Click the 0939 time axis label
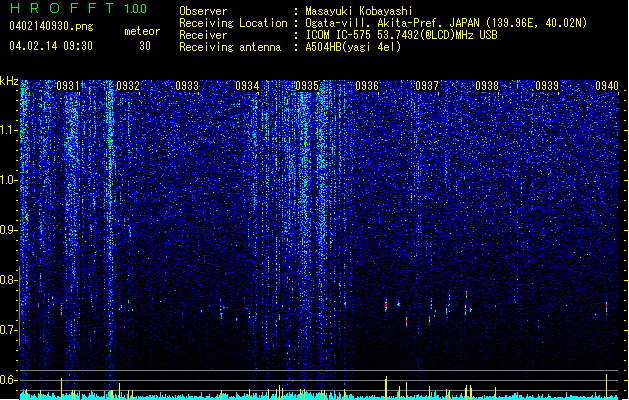Screen dimensions: 629x400 coord(547,86)
